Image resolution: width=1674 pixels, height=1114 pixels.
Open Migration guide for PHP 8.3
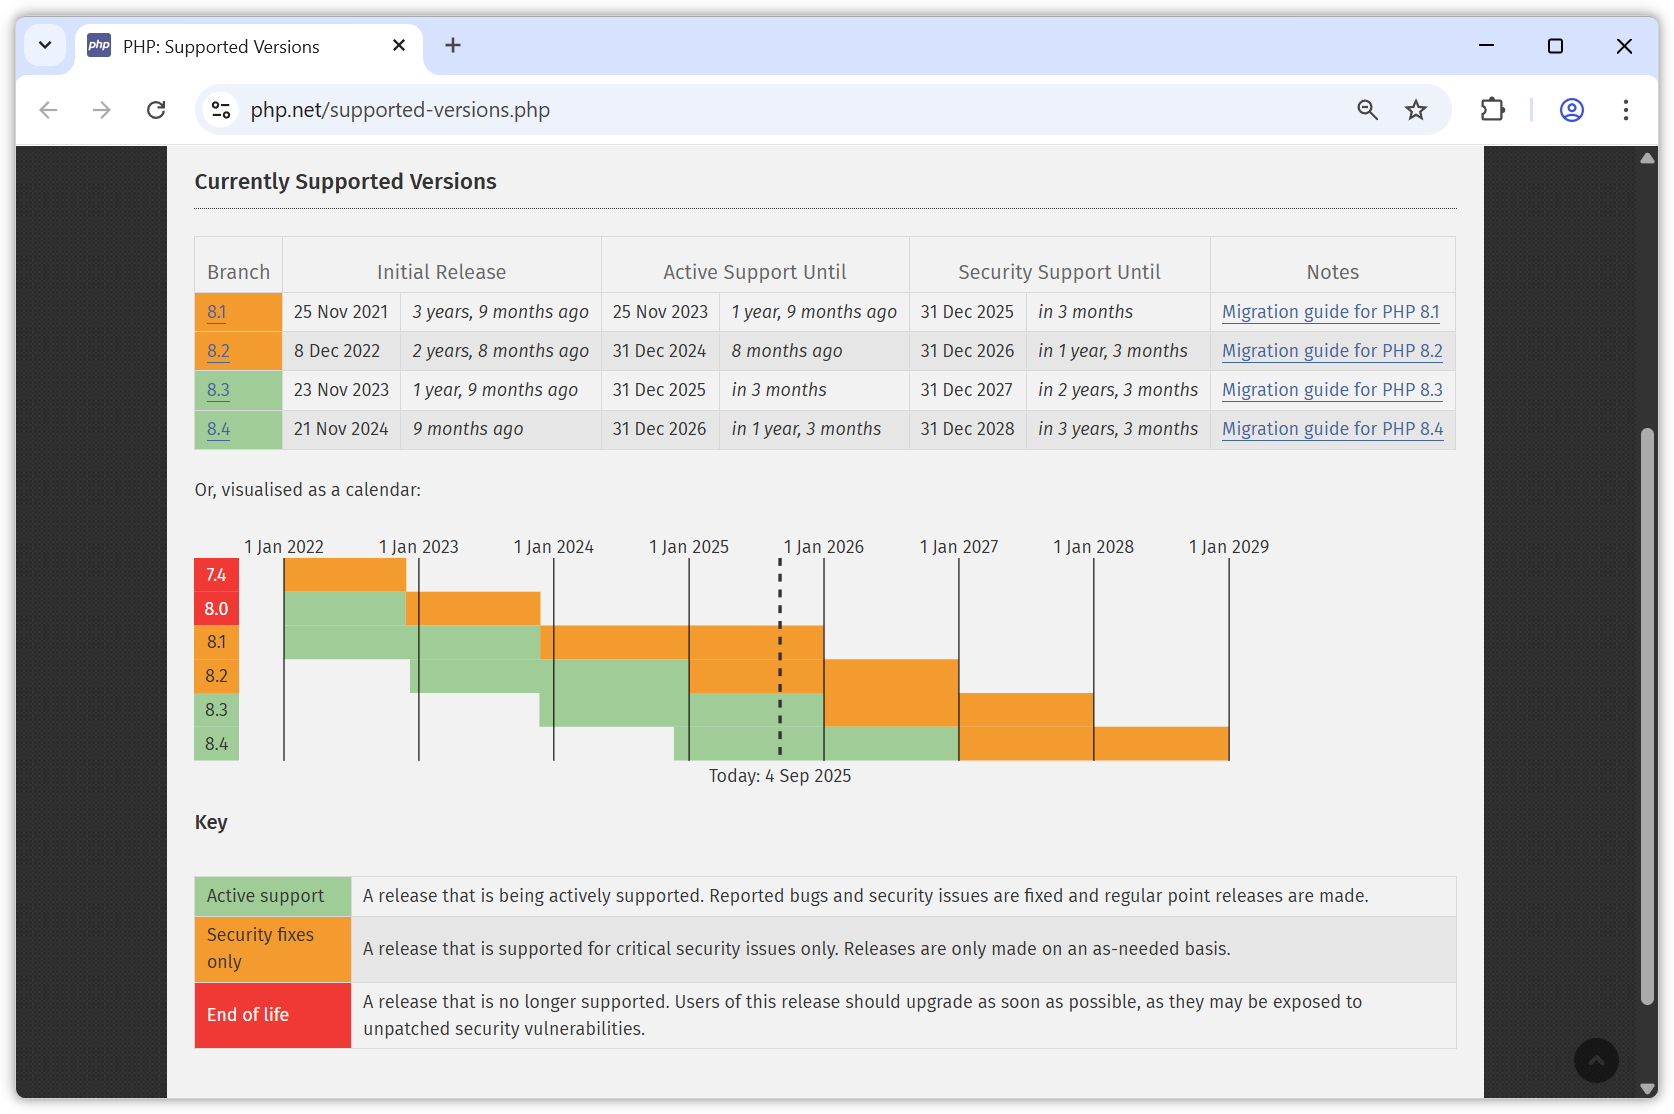pos(1331,390)
